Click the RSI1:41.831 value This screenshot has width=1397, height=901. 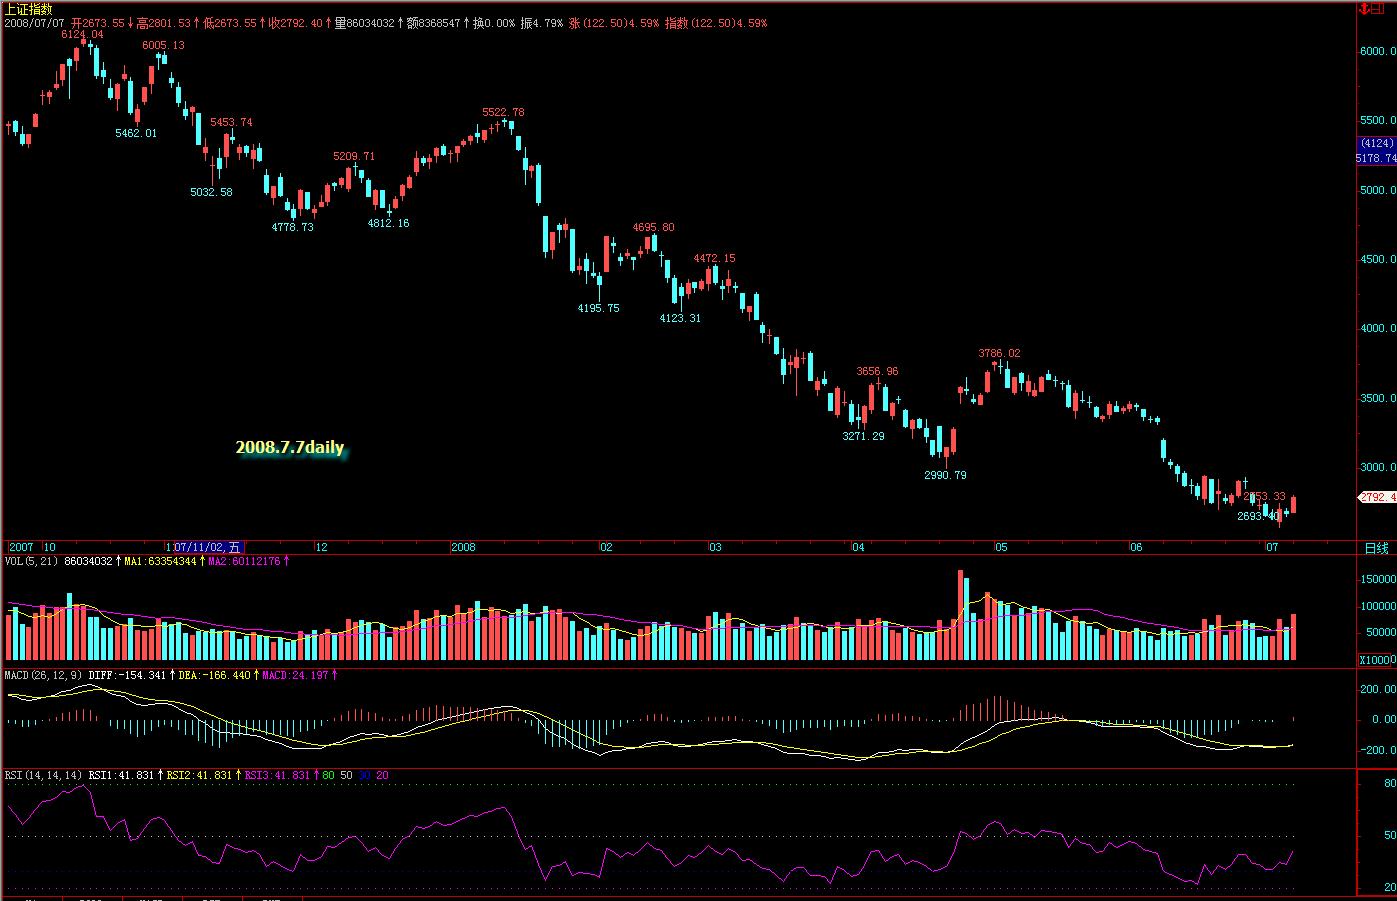pyautogui.click(x=122, y=775)
